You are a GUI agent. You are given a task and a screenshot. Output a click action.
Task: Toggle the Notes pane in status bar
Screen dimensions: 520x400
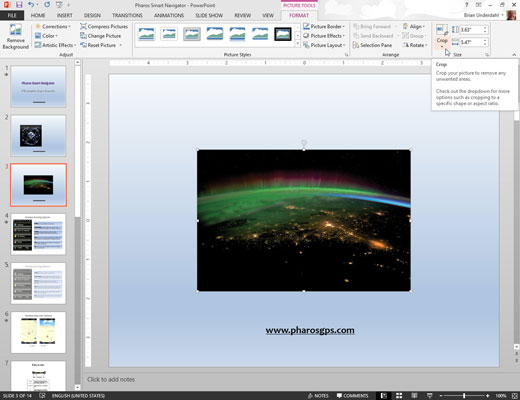pos(318,396)
